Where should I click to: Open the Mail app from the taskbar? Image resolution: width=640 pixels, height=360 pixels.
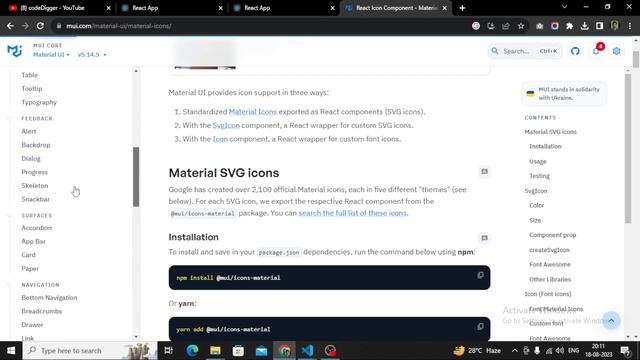[x=261, y=351]
